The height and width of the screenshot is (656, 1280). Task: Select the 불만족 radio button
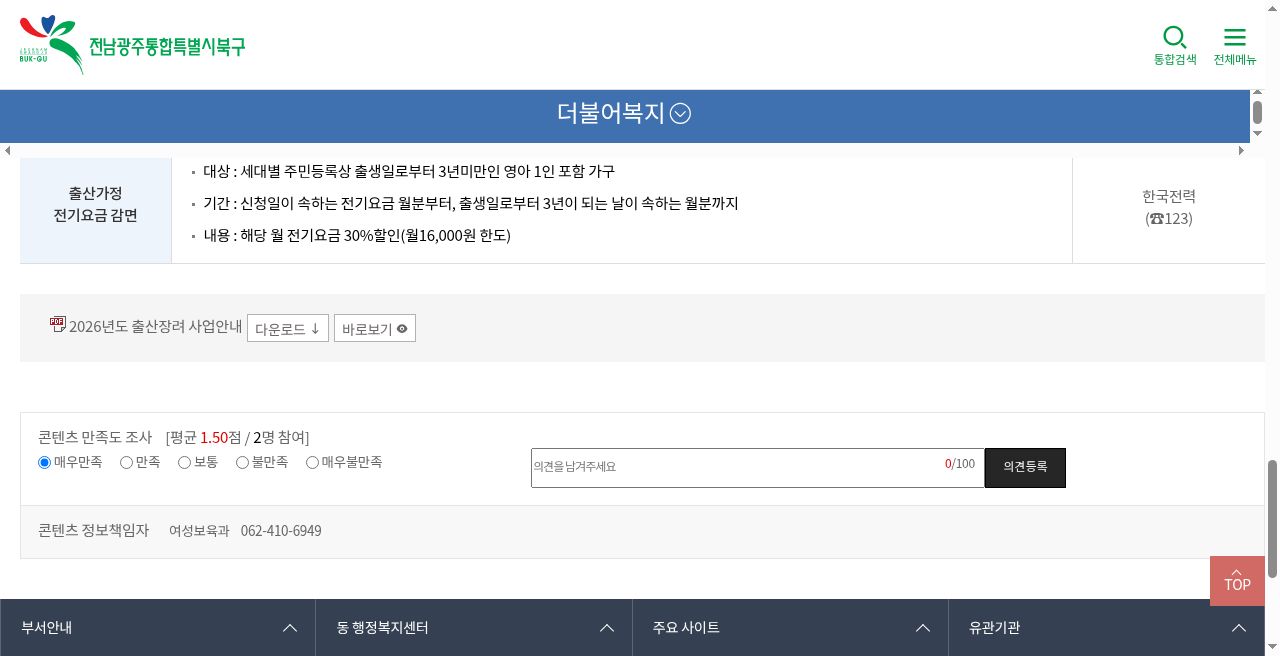[242, 462]
